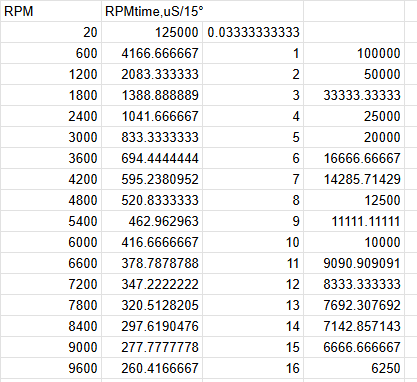Click the cell 833.3333333
This screenshot has width=417, height=382.
click(152, 137)
